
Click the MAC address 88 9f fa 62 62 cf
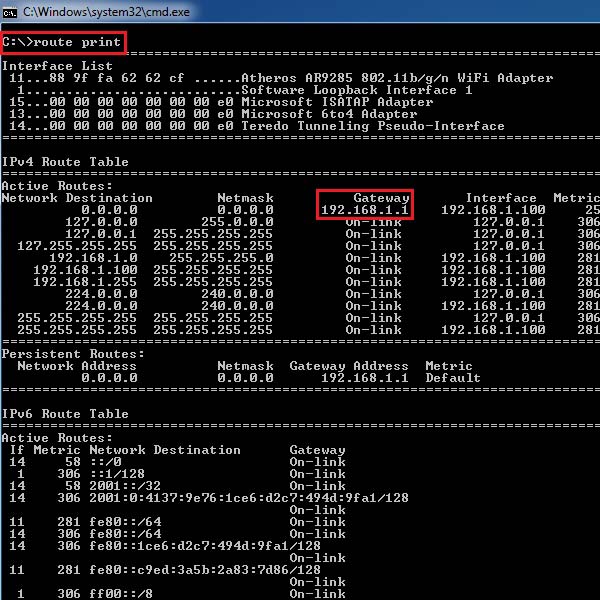pos(116,78)
